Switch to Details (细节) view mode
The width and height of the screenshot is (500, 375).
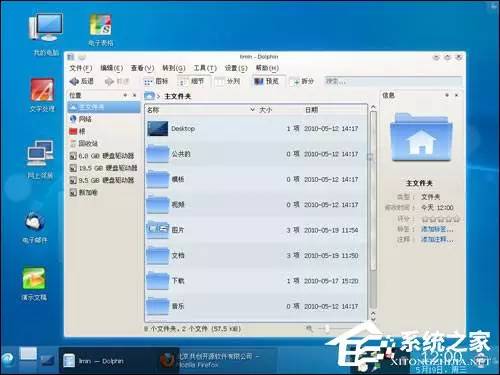[x=192, y=81]
